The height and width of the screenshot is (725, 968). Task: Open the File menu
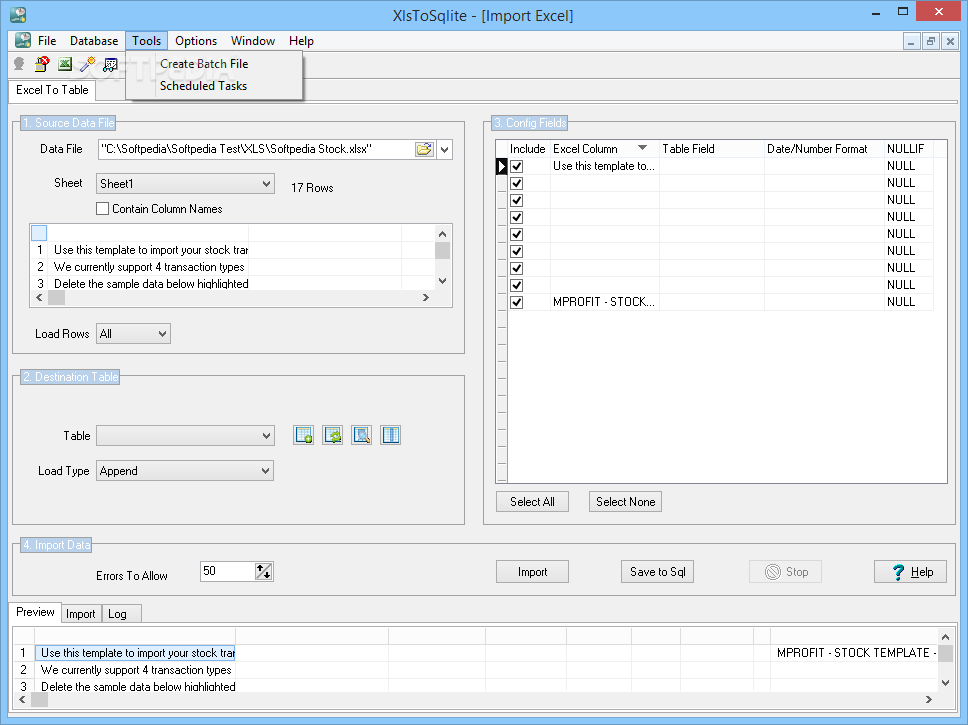click(47, 41)
